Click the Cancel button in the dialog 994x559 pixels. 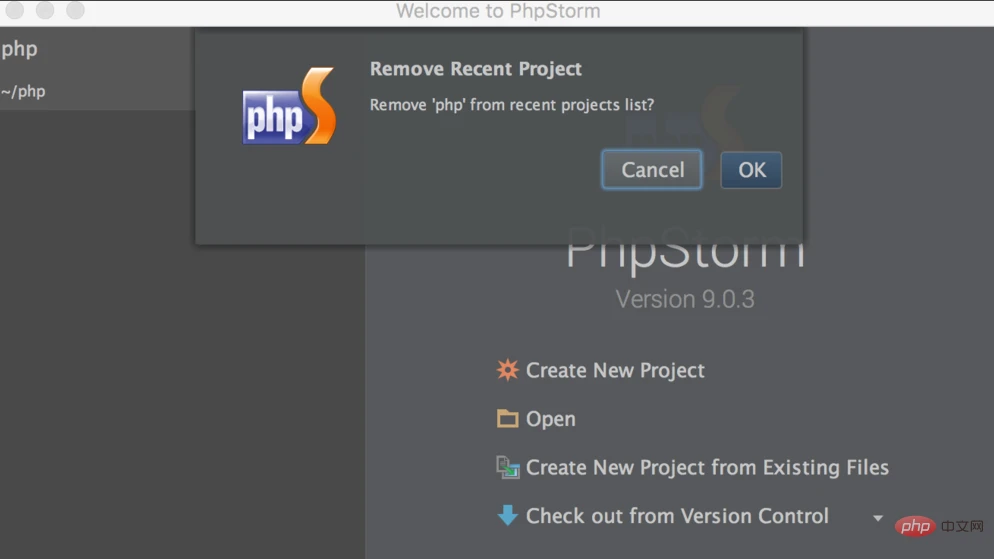tap(652, 170)
